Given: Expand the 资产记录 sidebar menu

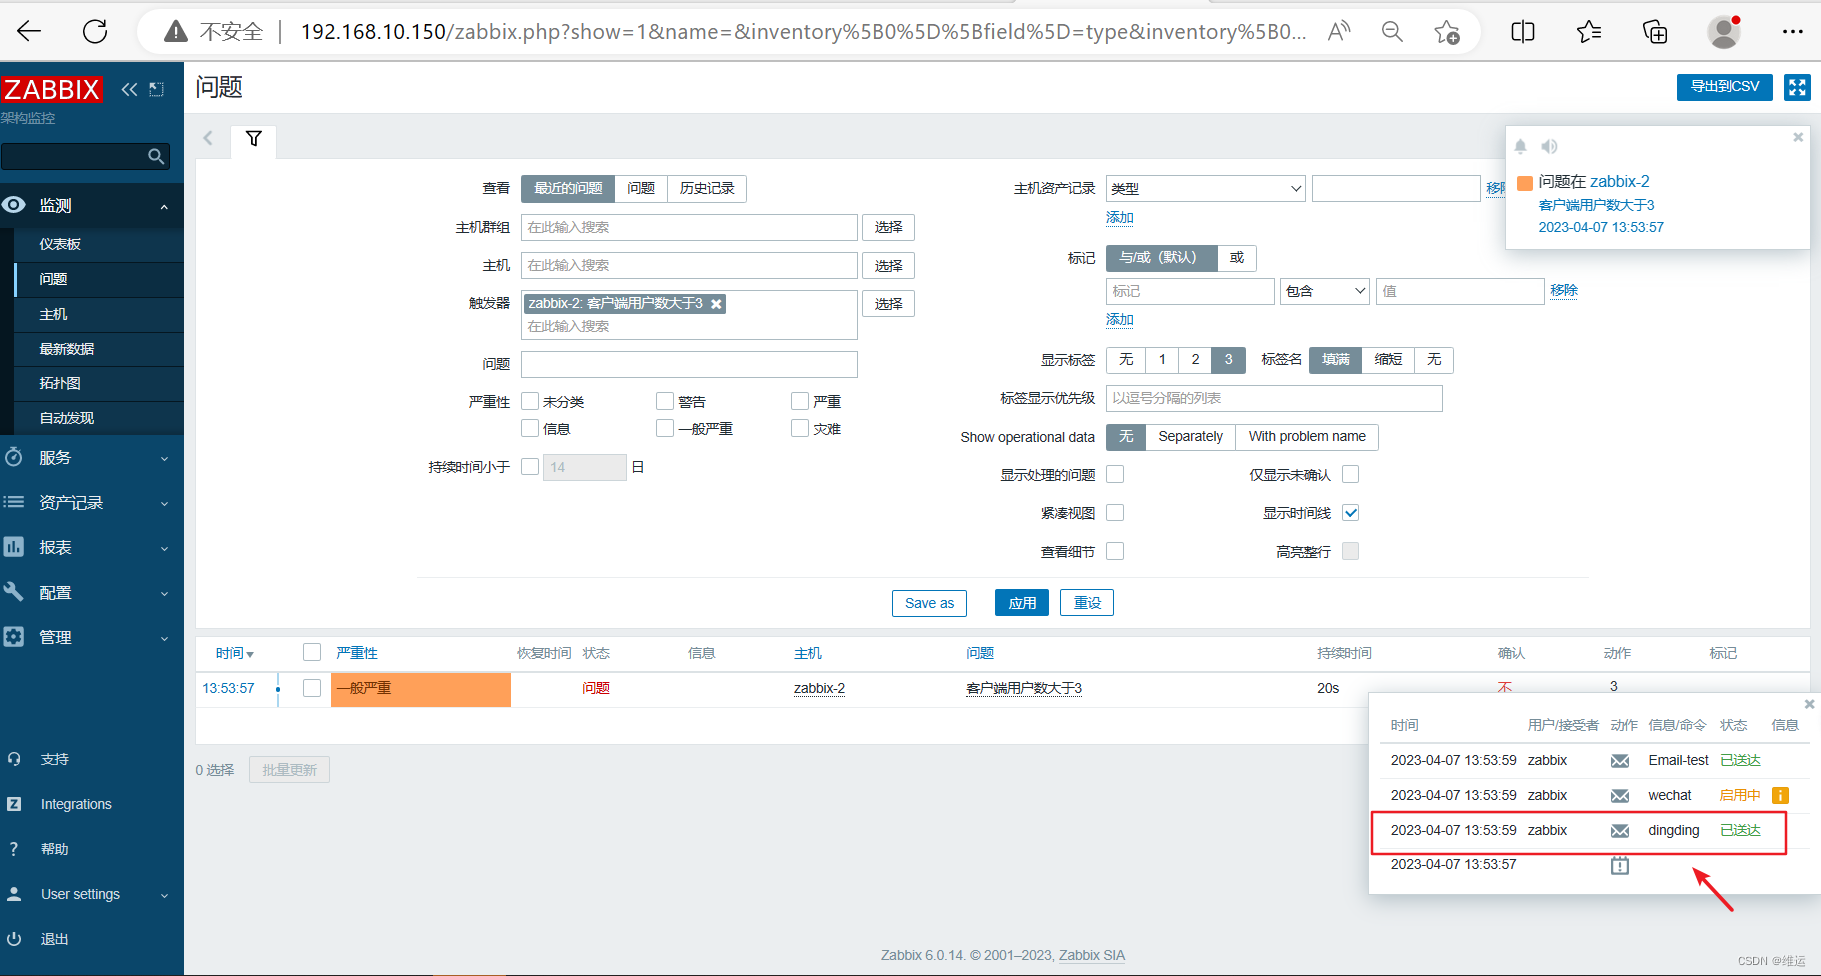Looking at the screenshot, I should point(92,502).
